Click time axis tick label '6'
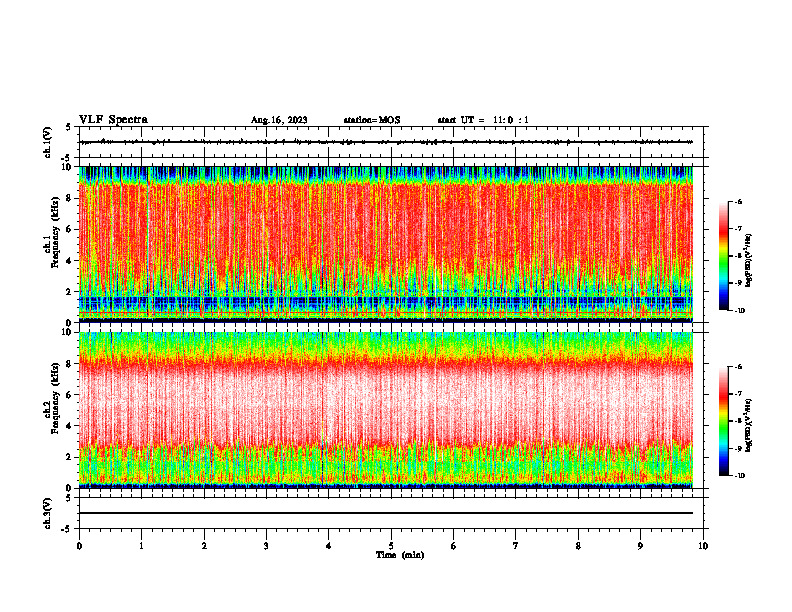 coord(454,546)
